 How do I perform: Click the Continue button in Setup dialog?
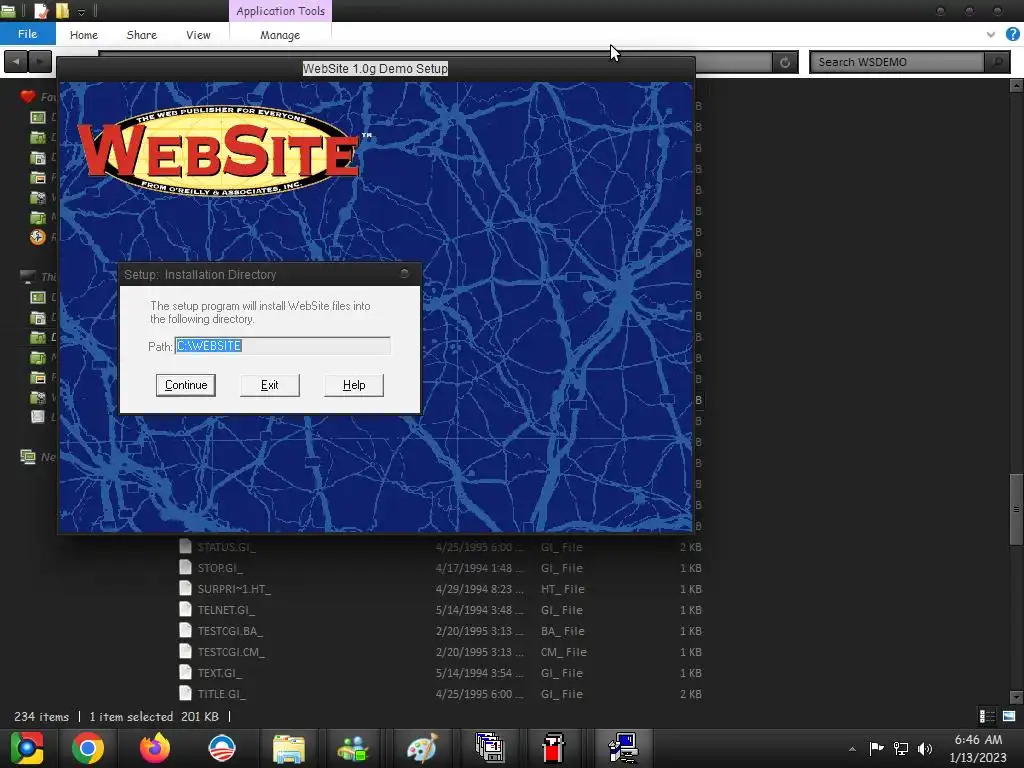(x=185, y=385)
